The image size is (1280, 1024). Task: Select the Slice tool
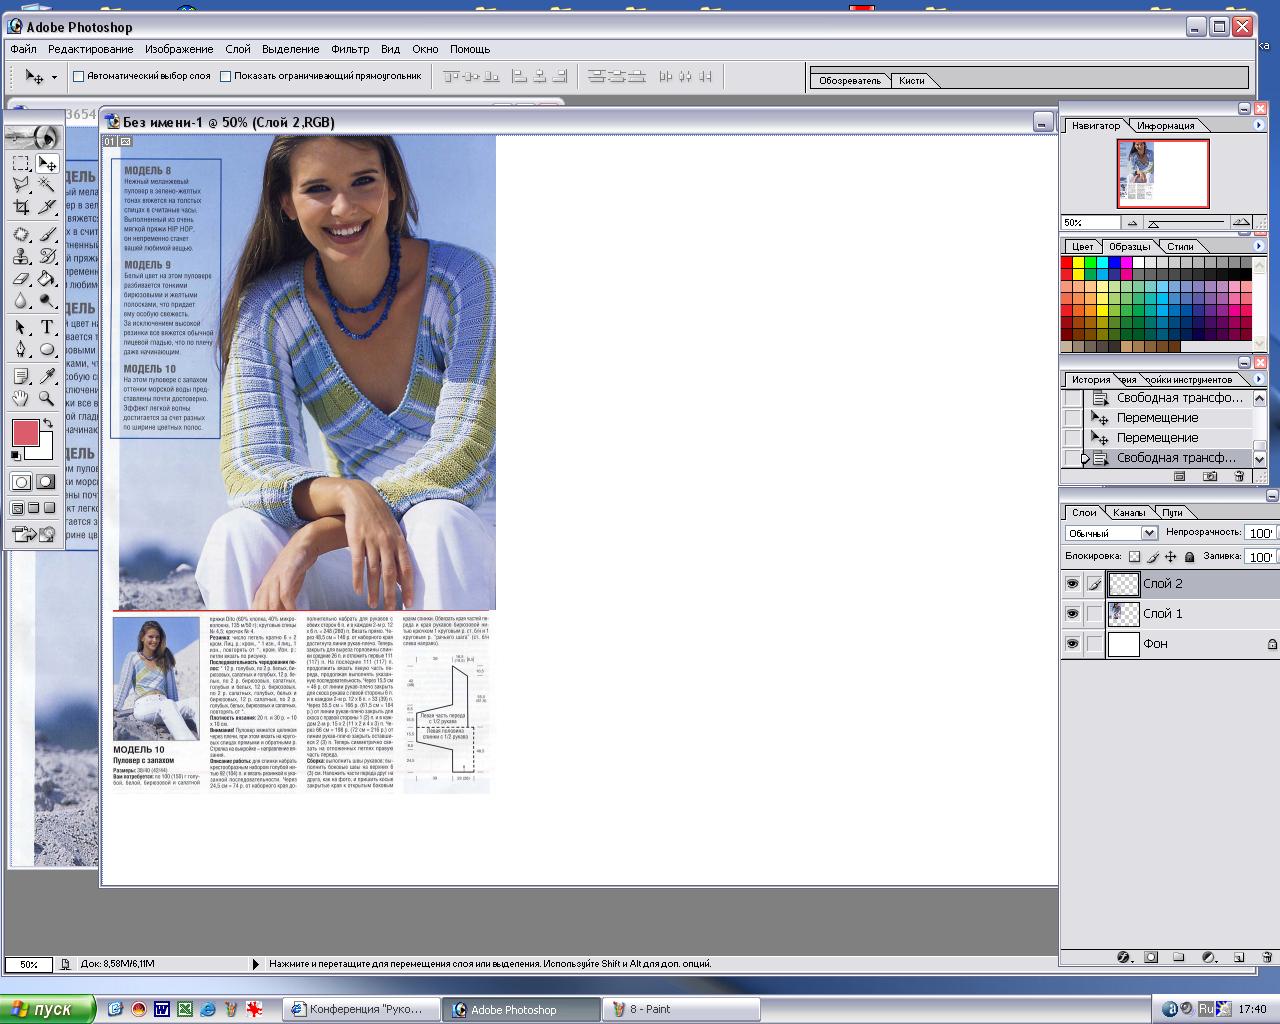click(x=47, y=207)
